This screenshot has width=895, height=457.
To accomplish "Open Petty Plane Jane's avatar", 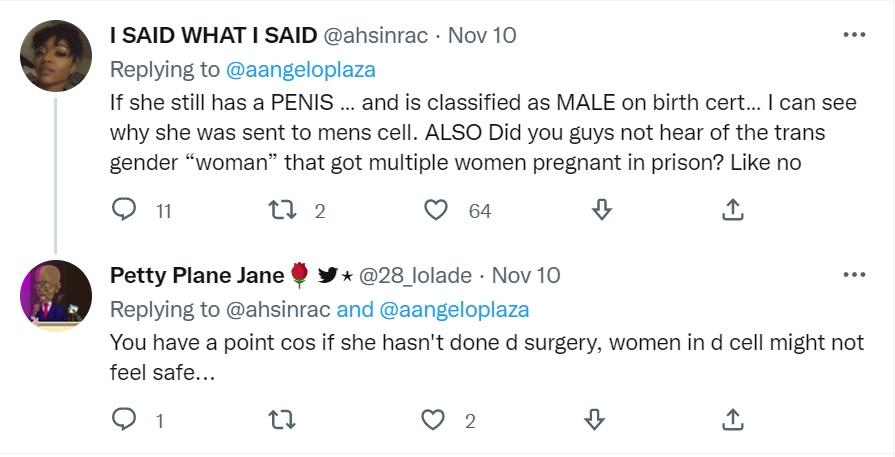I will pyautogui.click(x=56, y=296).
